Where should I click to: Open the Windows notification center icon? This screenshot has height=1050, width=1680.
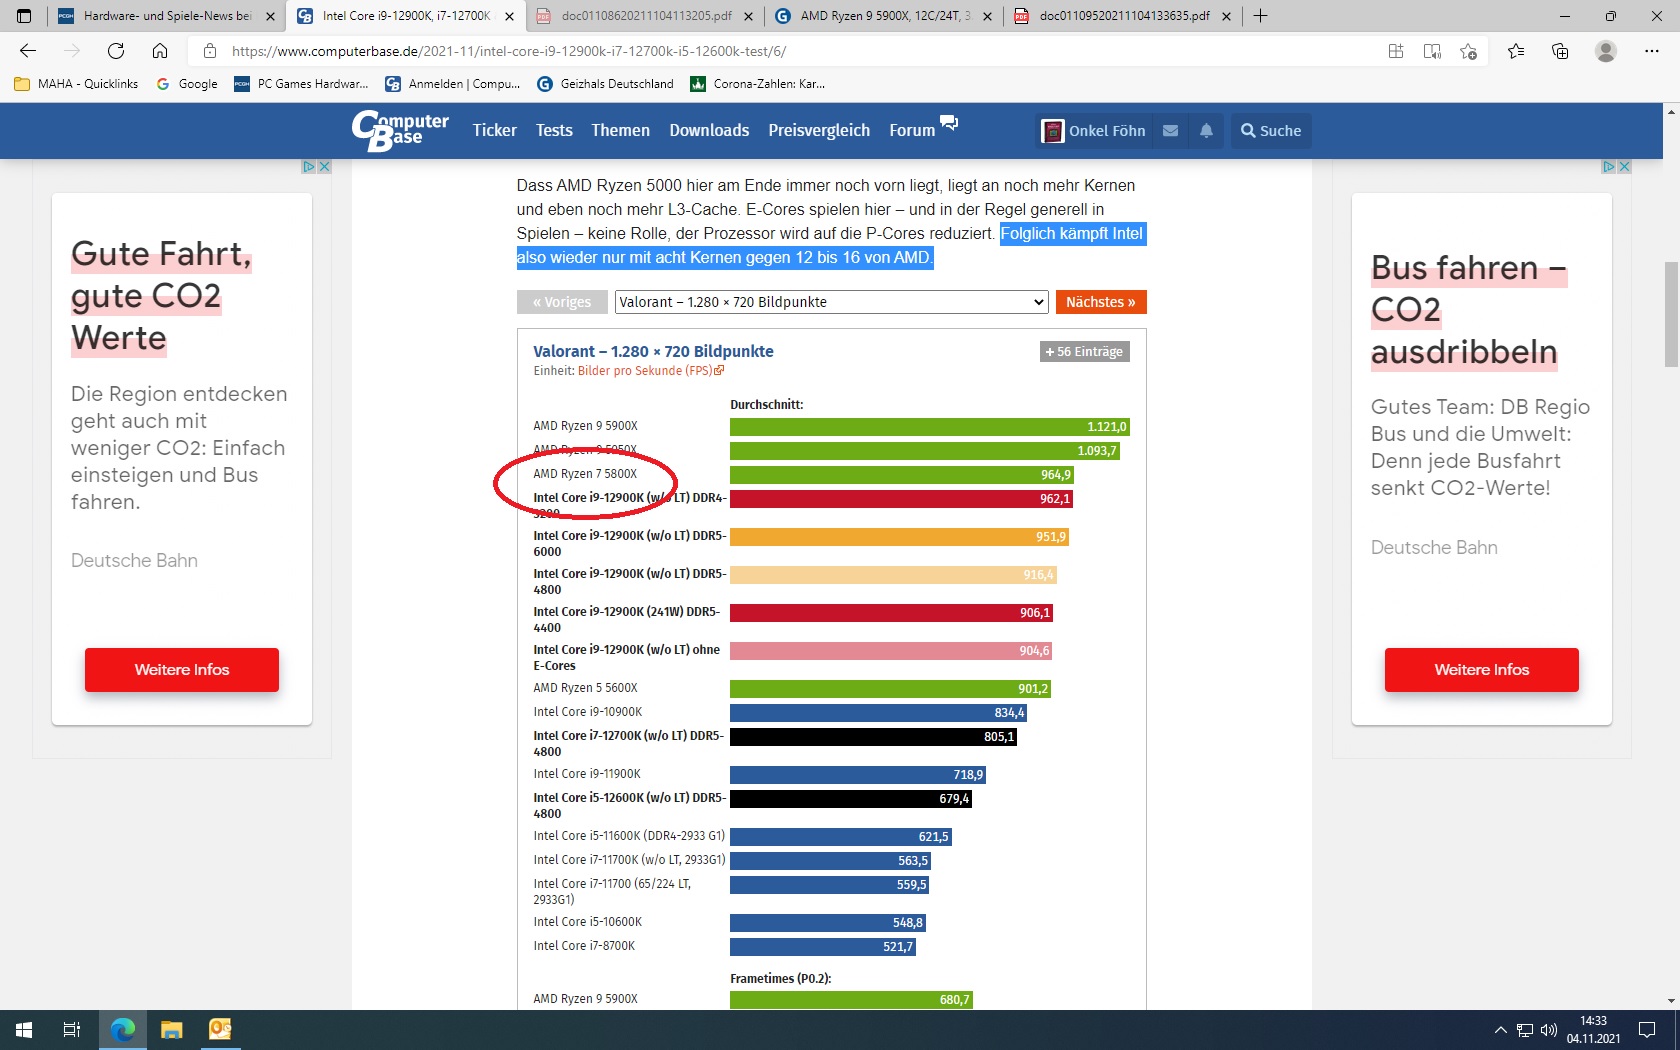coord(1647,1030)
